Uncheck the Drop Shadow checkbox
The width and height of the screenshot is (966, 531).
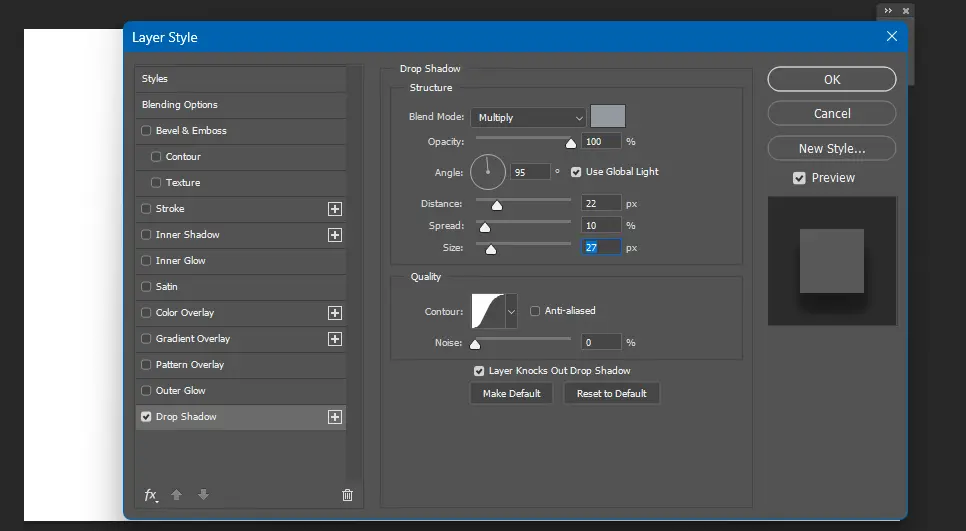[146, 416]
